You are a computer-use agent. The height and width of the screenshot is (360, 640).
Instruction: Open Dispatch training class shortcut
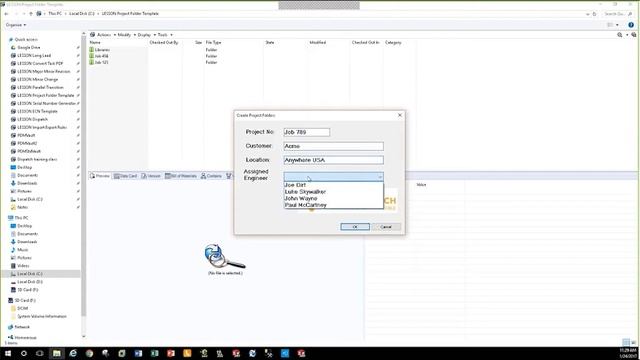[x=37, y=159]
